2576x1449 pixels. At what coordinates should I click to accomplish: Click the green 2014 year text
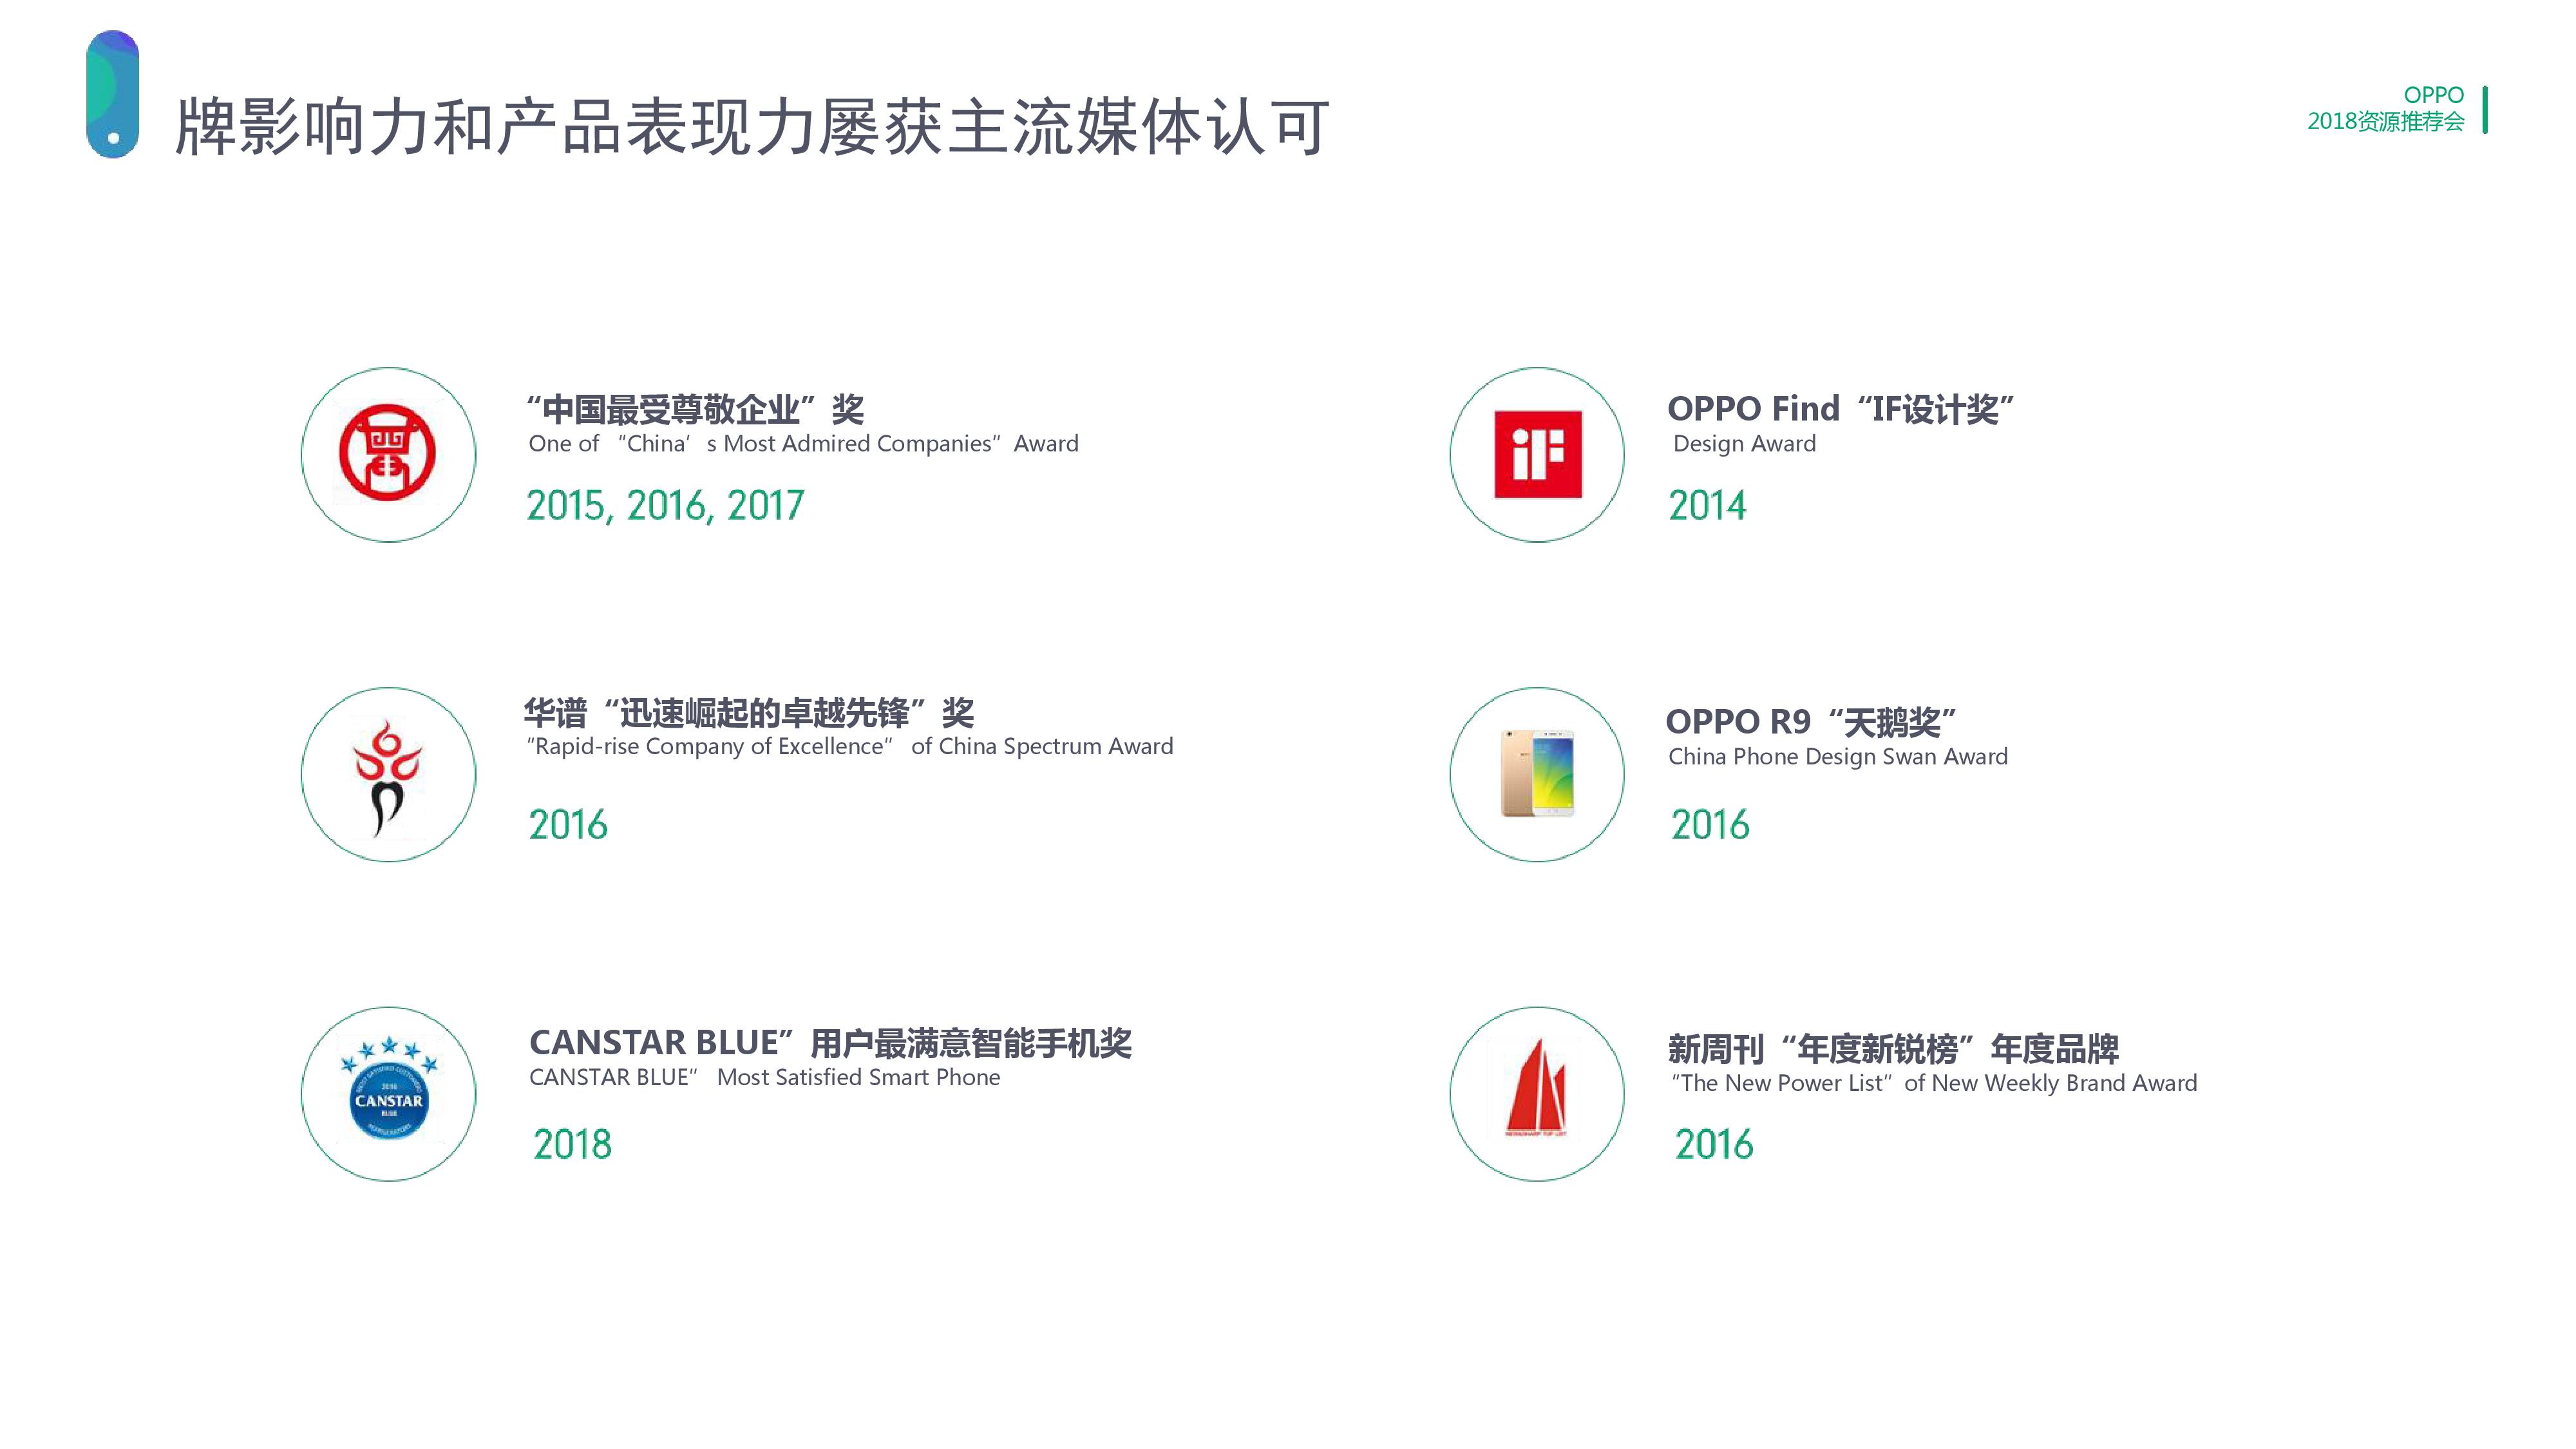tap(1707, 506)
